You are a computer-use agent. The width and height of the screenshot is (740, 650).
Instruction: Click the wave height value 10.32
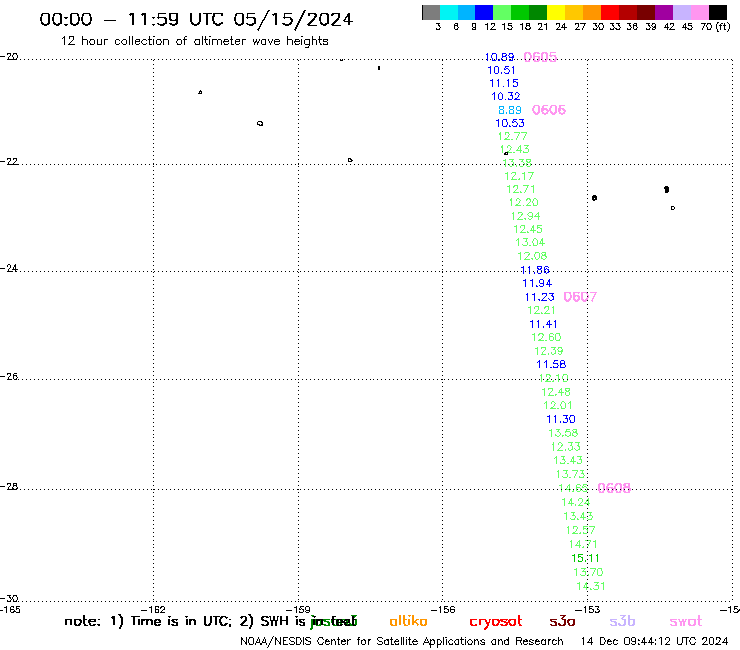click(x=506, y=96)
